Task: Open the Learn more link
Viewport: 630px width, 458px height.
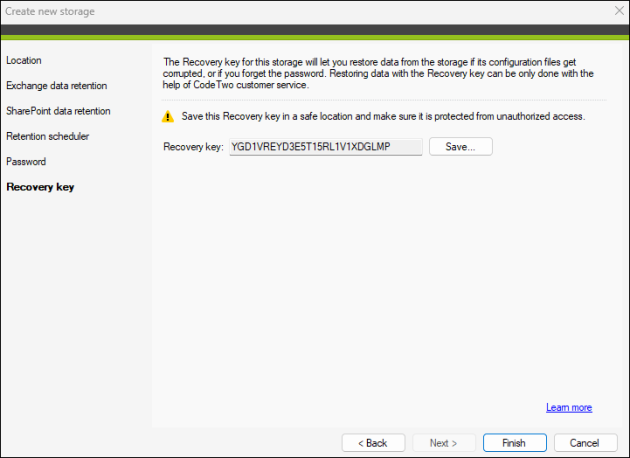Action: tap(569, 407)
